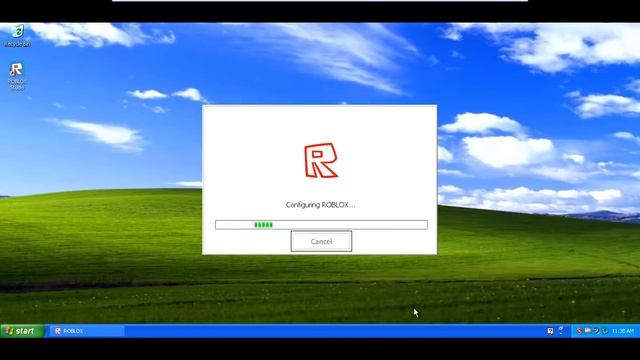Click the ROBLOX installer progress bar

click(x=321, y=224)
